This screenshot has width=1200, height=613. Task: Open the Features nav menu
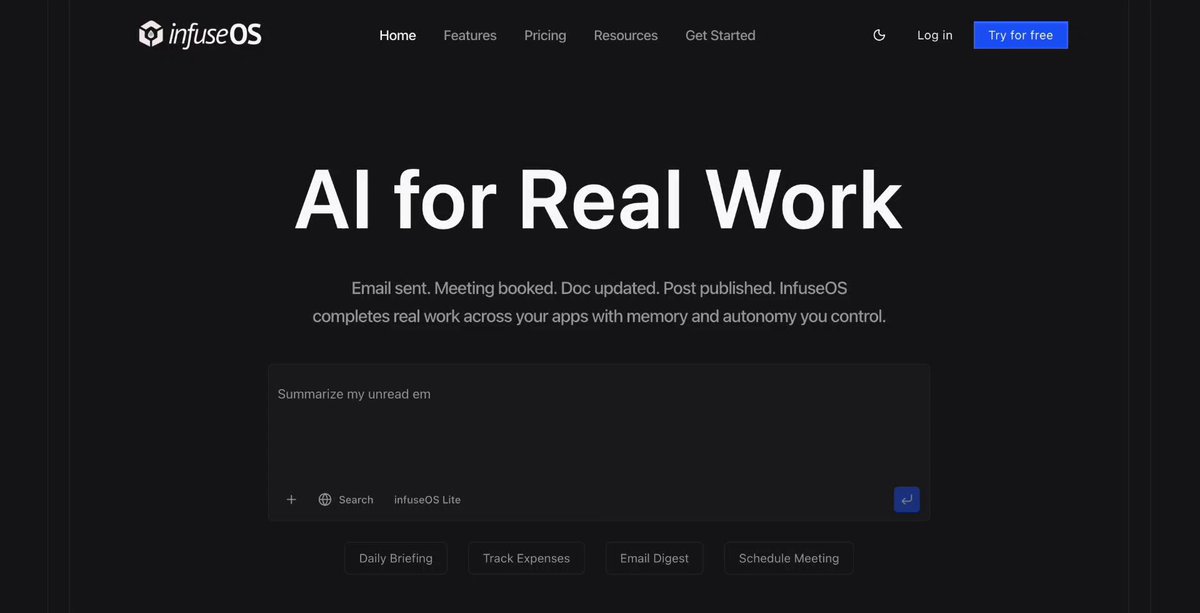tap(470, 35)
